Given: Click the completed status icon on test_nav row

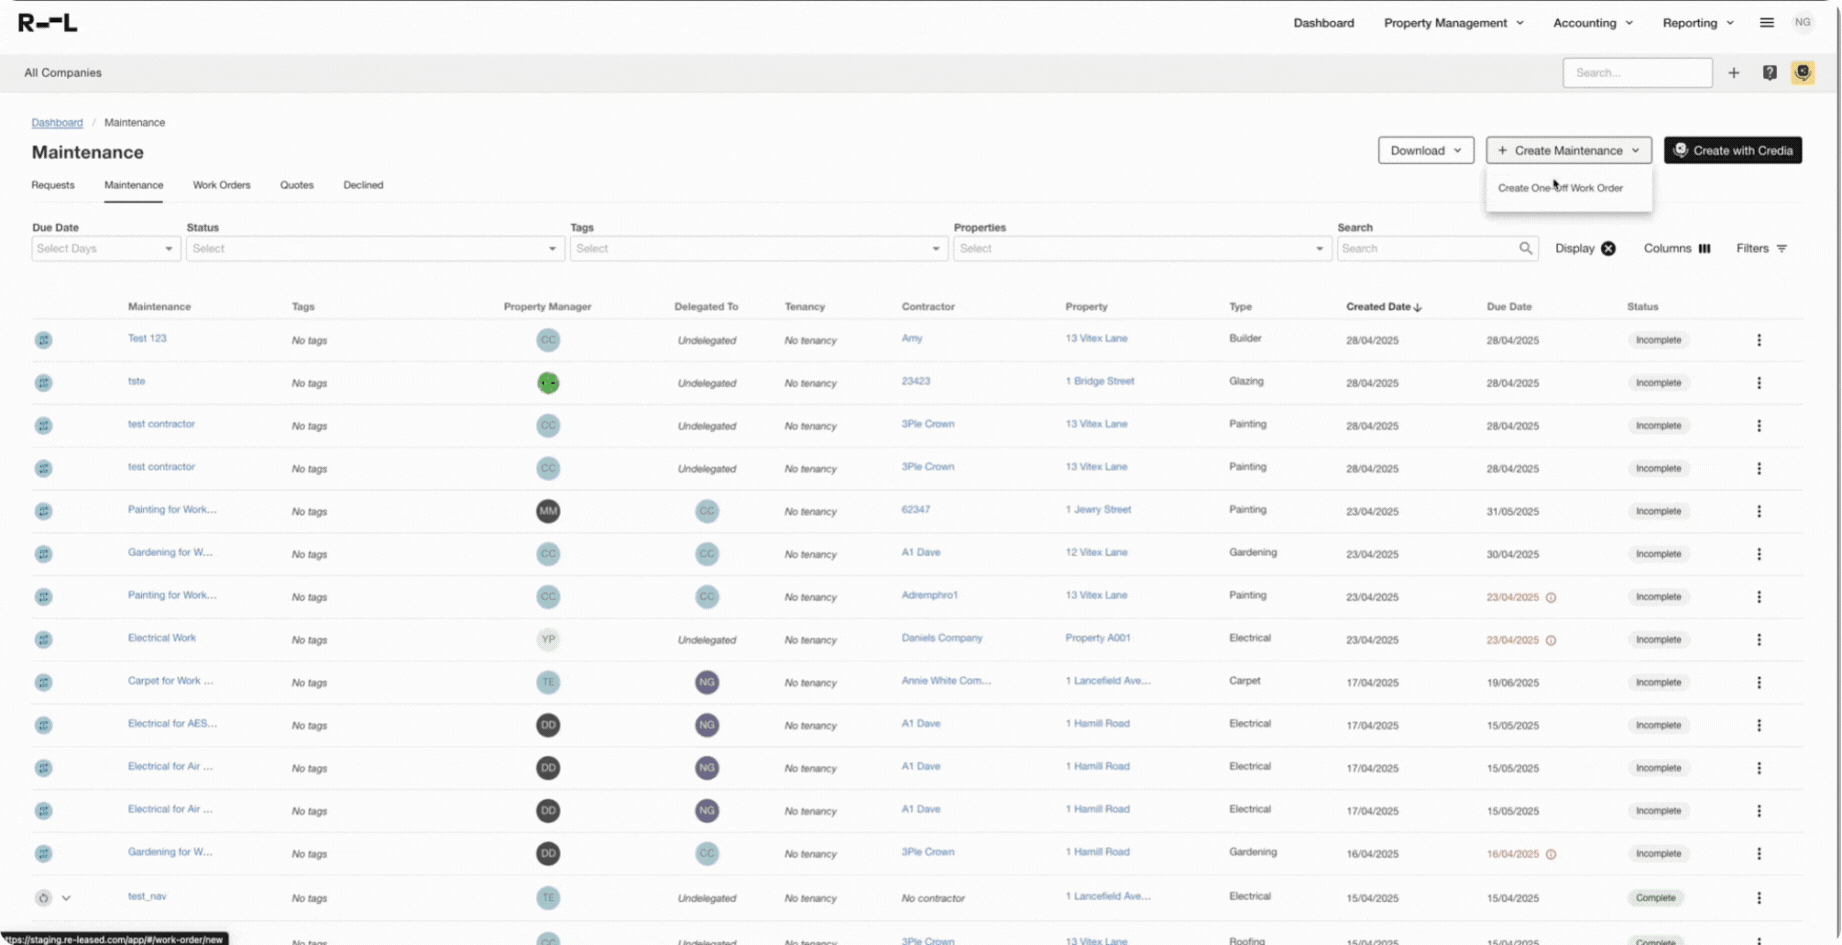Looking at the screenshot, I should (43, 898).
